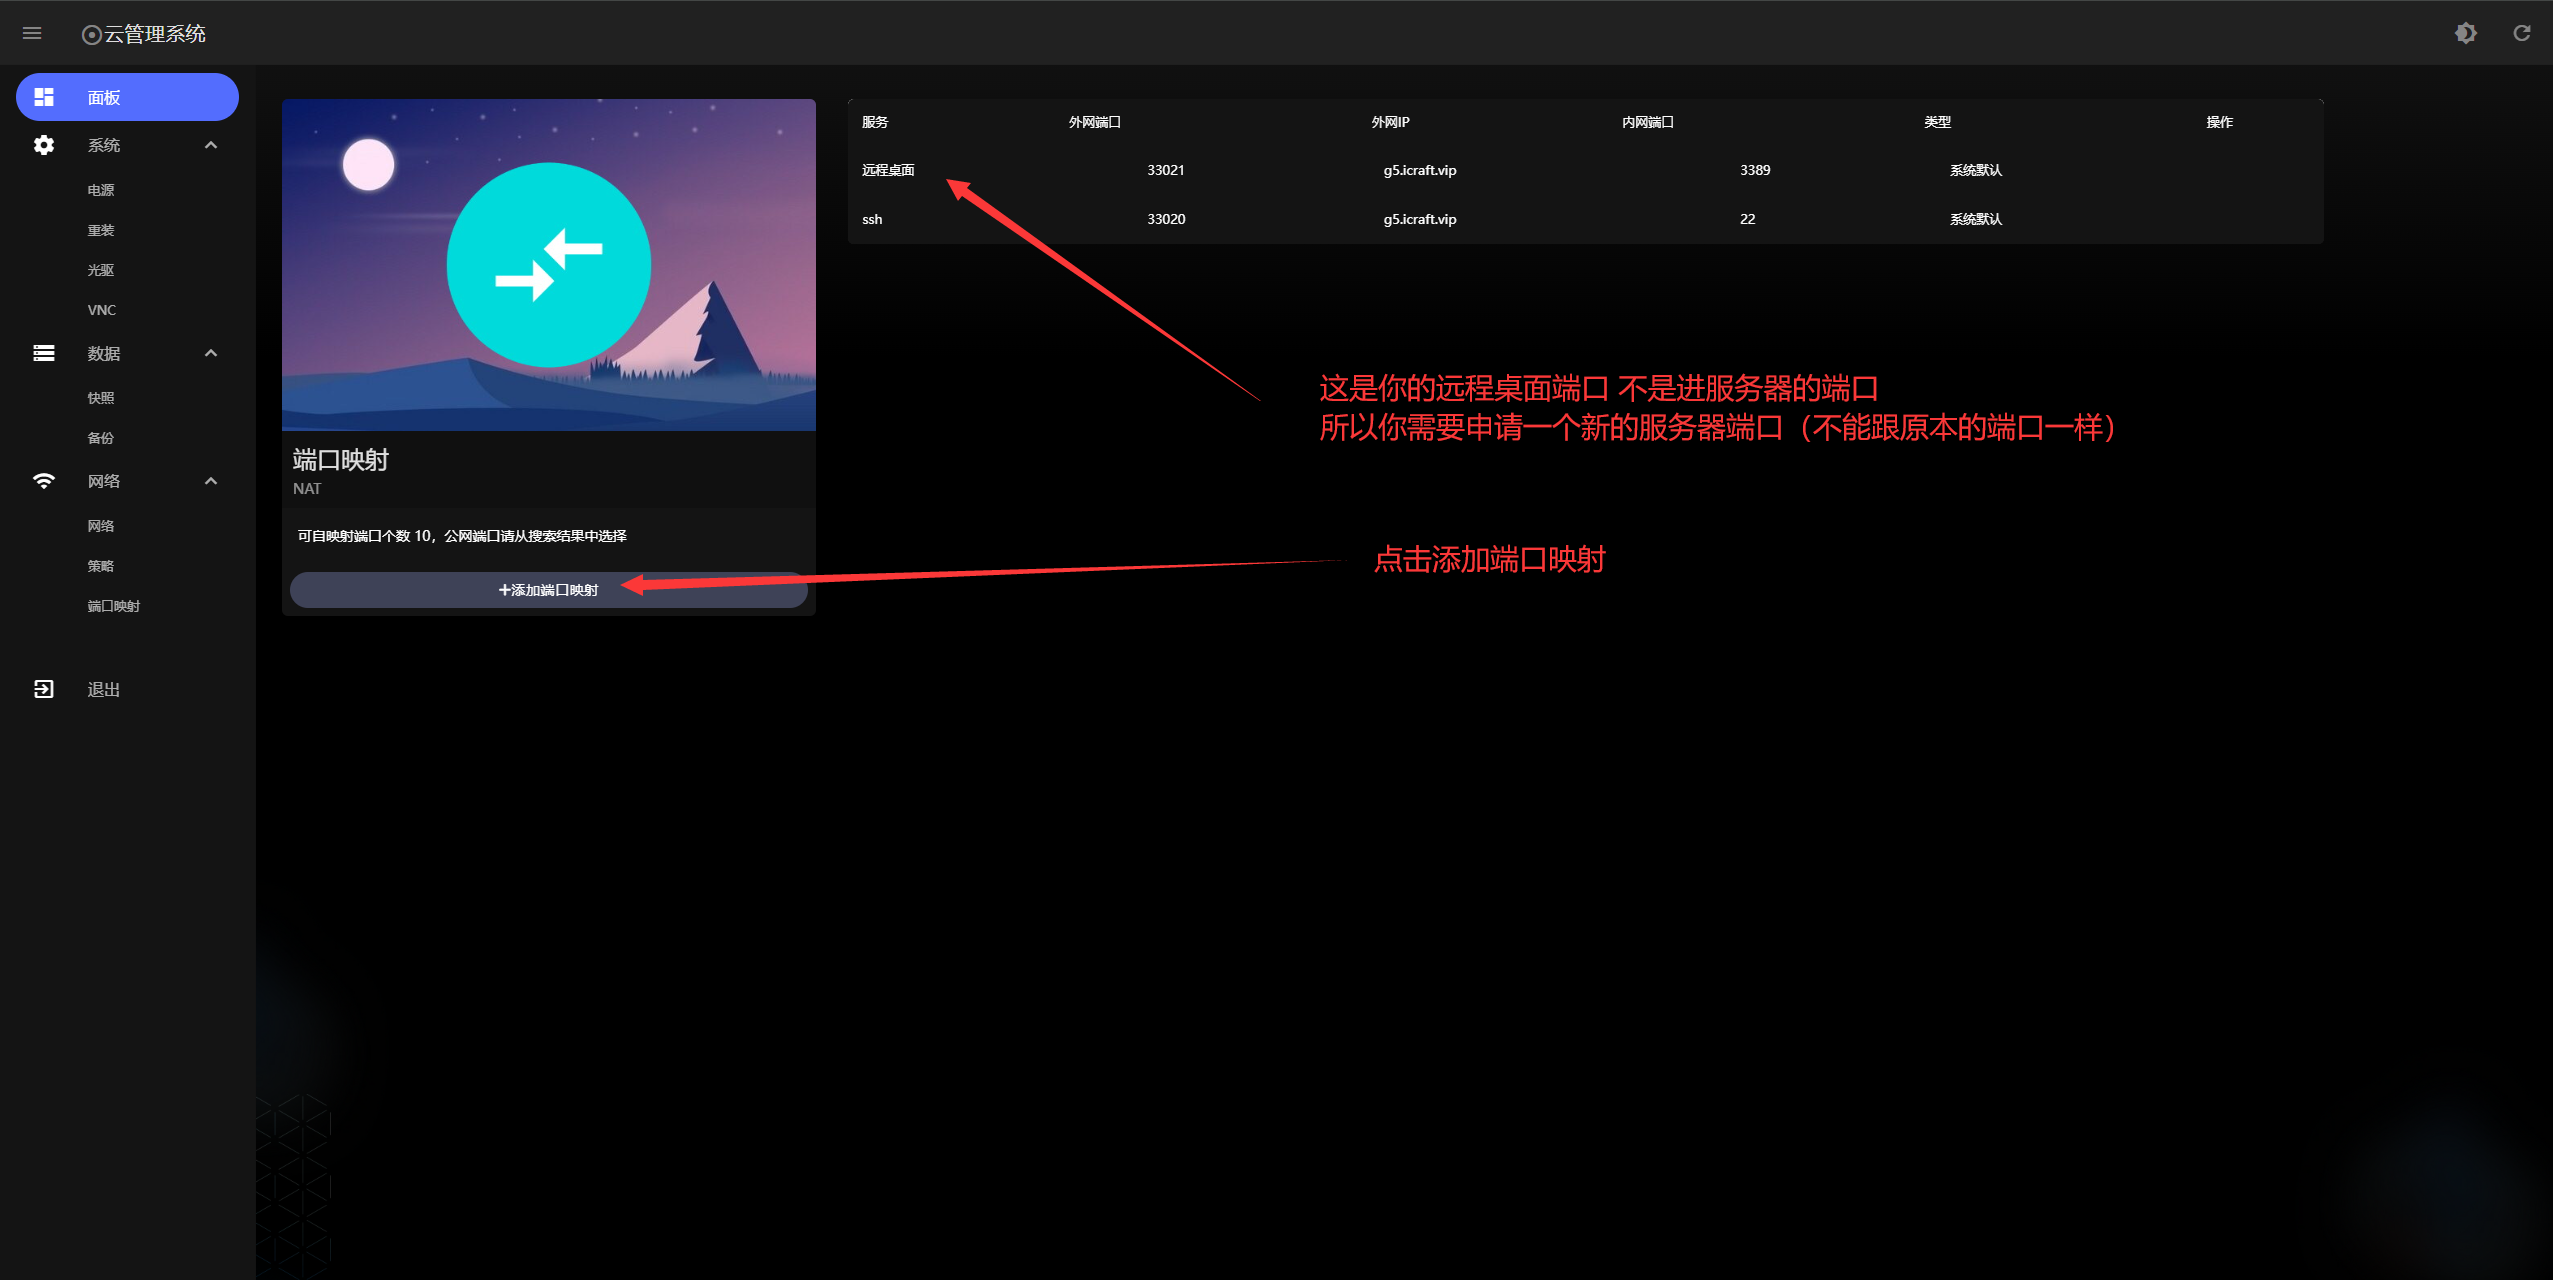The height and width of the screenshot is (1280, 2553).
Task: Open the 电源 menu item
Action: [x=101, y=190]
